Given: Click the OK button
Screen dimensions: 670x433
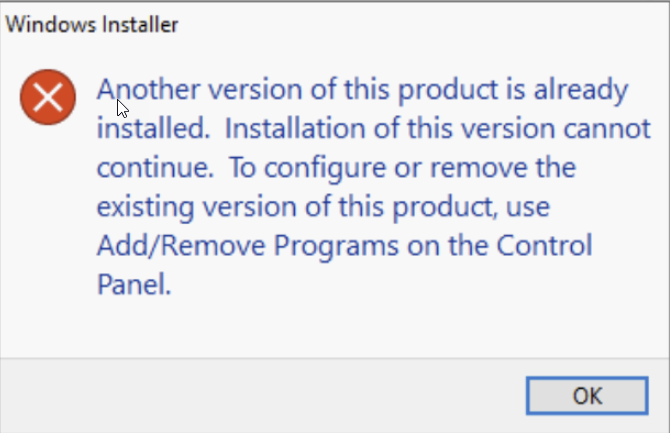Looking at the screenshot, I should (587, 396).
